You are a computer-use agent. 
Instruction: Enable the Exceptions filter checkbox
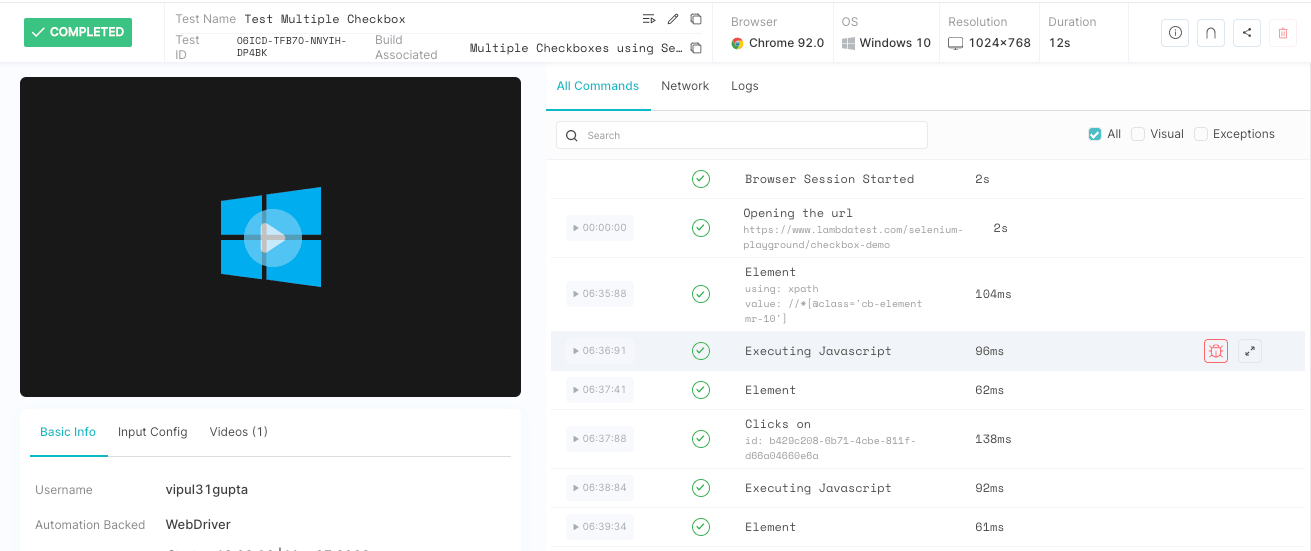[1201, 134]
